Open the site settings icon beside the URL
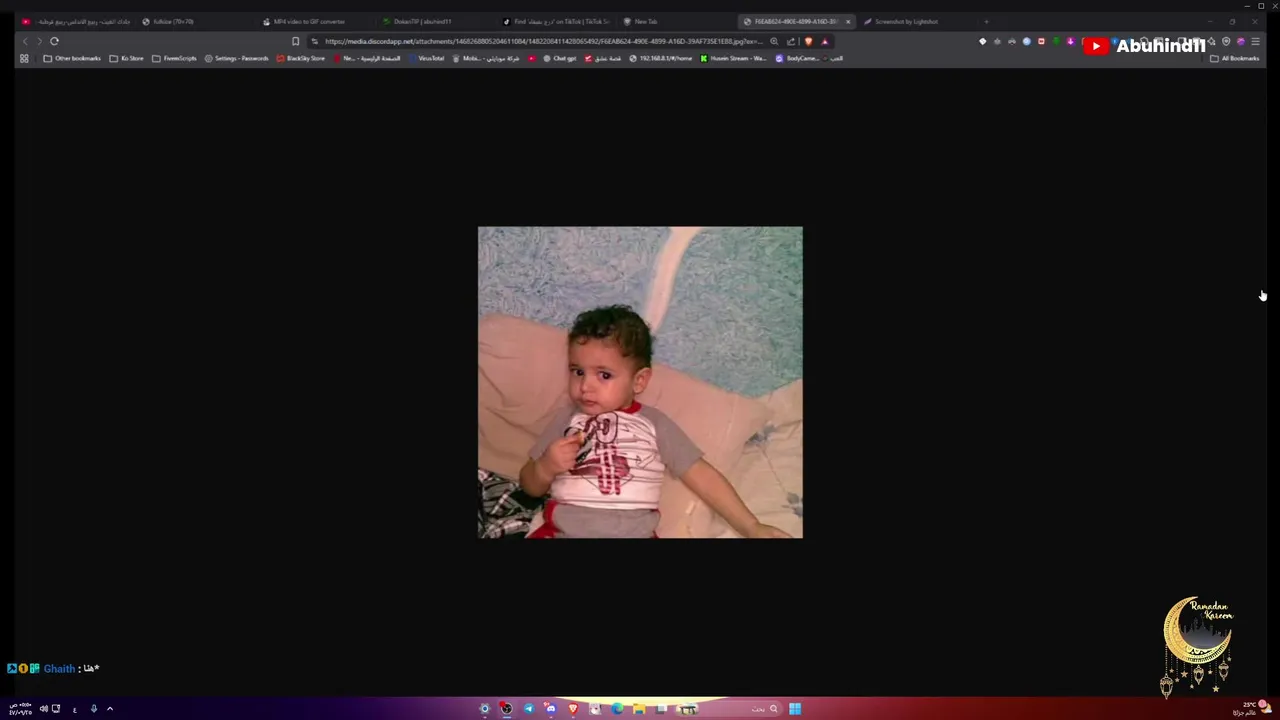The height and width of the screenshot is (720, 1280). (x=314, y=41)
